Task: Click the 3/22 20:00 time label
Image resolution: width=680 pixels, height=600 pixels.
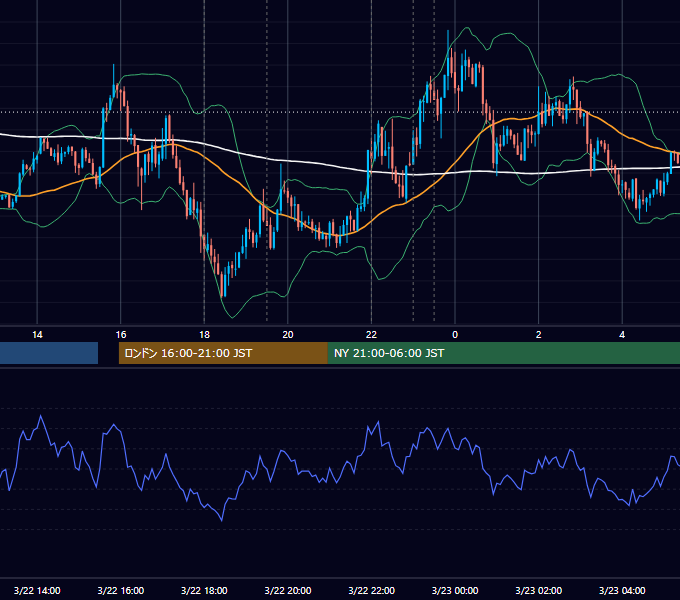Action: coord(288,590)
